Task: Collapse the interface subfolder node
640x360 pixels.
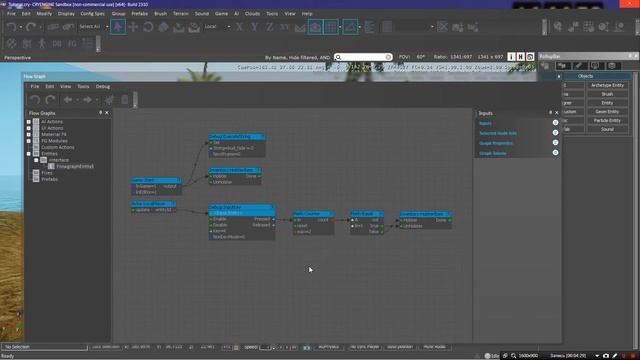Action: click(36, 160)
